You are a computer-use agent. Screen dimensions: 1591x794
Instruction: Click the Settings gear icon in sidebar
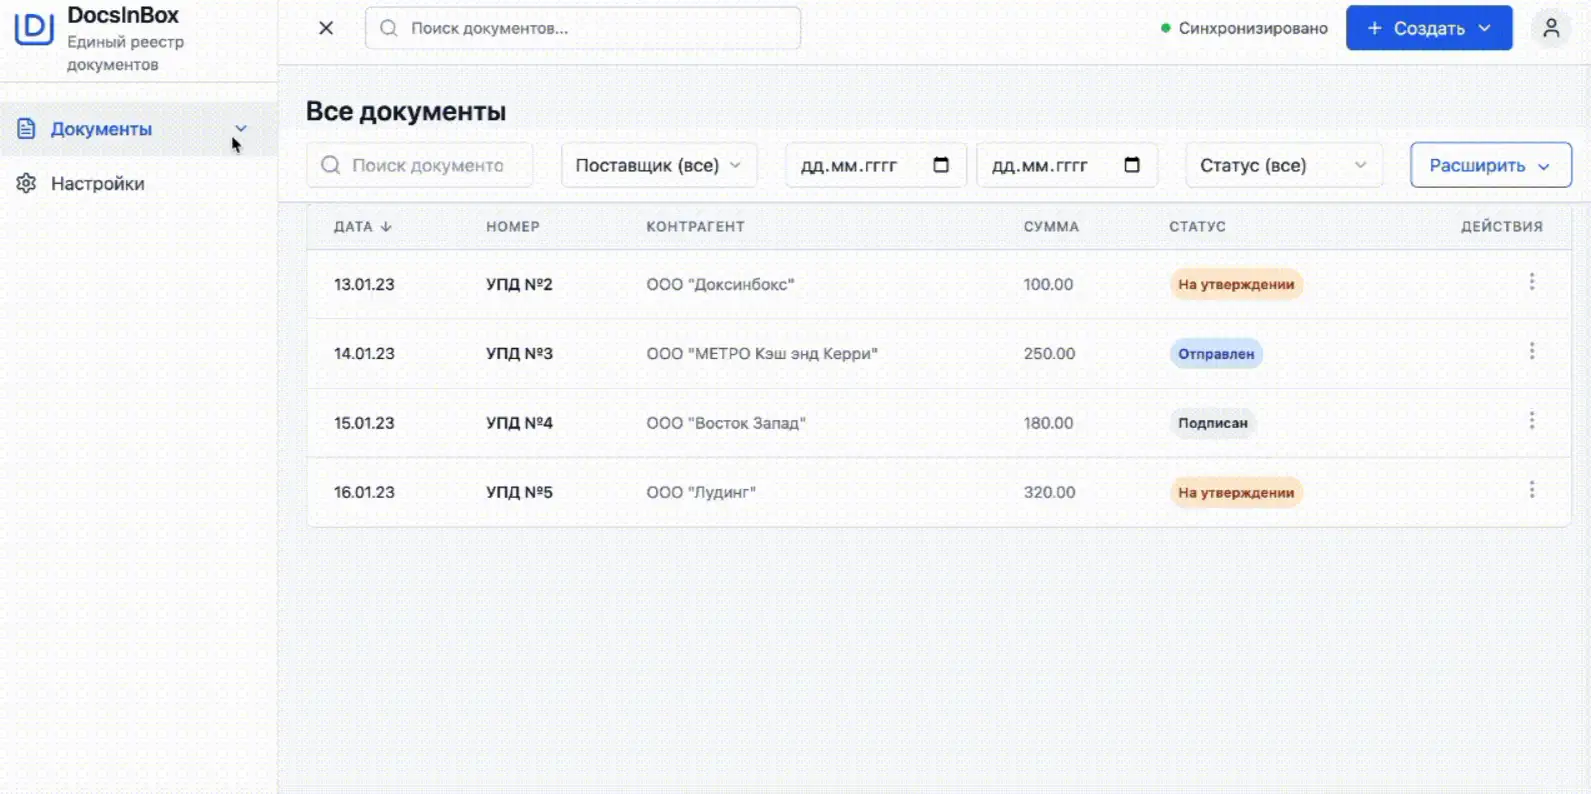pos(26,183)
